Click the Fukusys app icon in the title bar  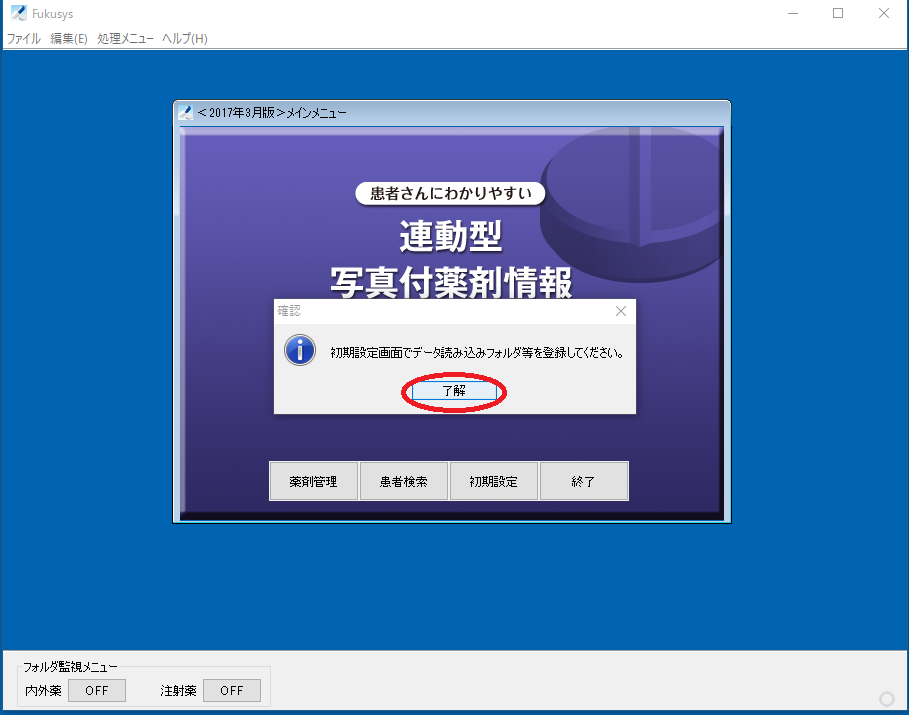[19, 13]
